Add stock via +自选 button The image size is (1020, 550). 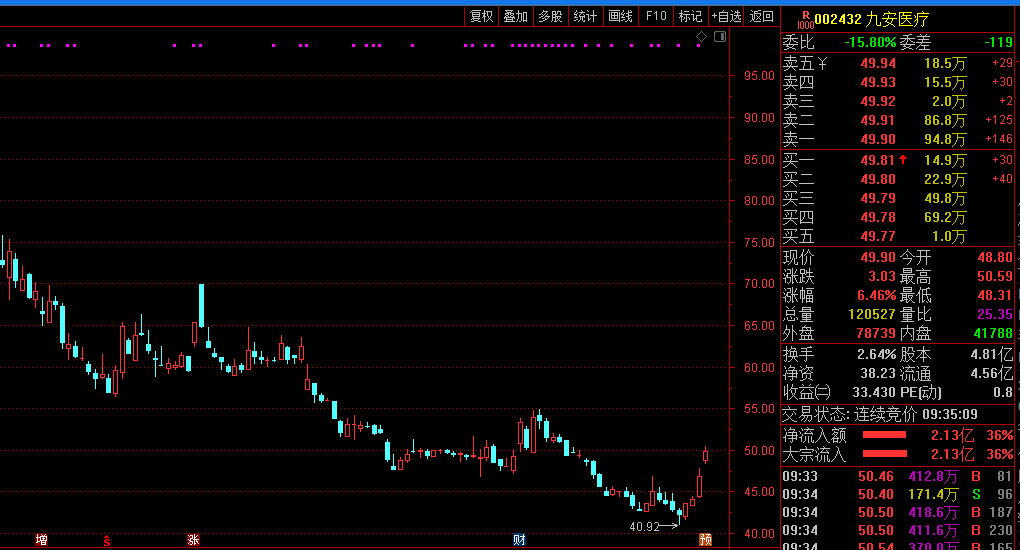click(726, 16)
